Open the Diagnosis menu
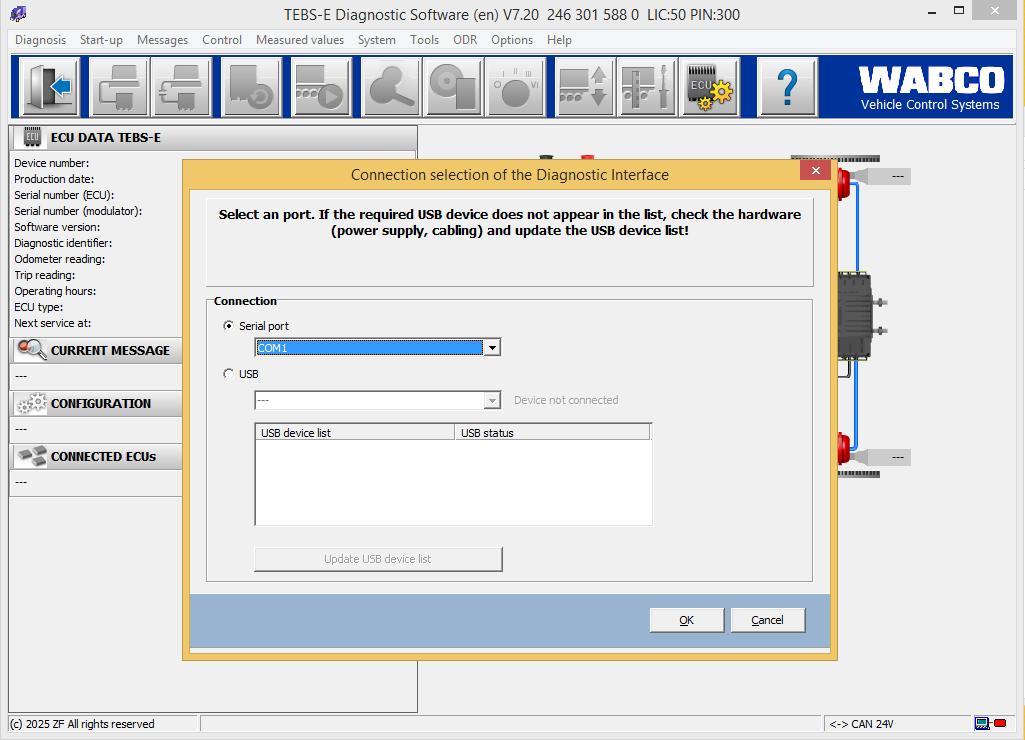The height and width of the screenshot is (740, 1025). tap(41, 40)
